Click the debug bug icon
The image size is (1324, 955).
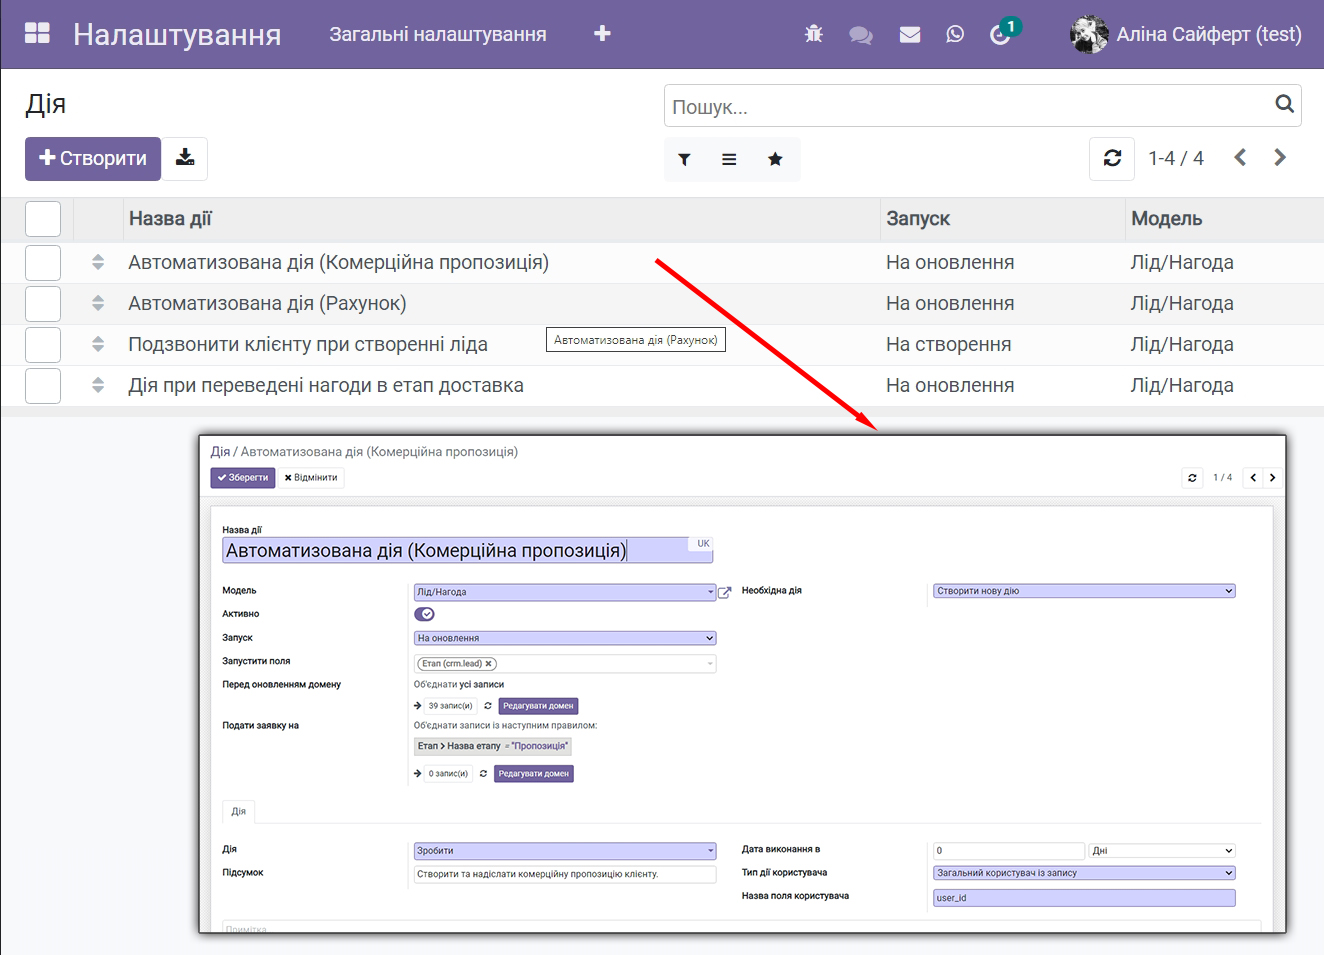pyautogui.click(x=814, y=34)
